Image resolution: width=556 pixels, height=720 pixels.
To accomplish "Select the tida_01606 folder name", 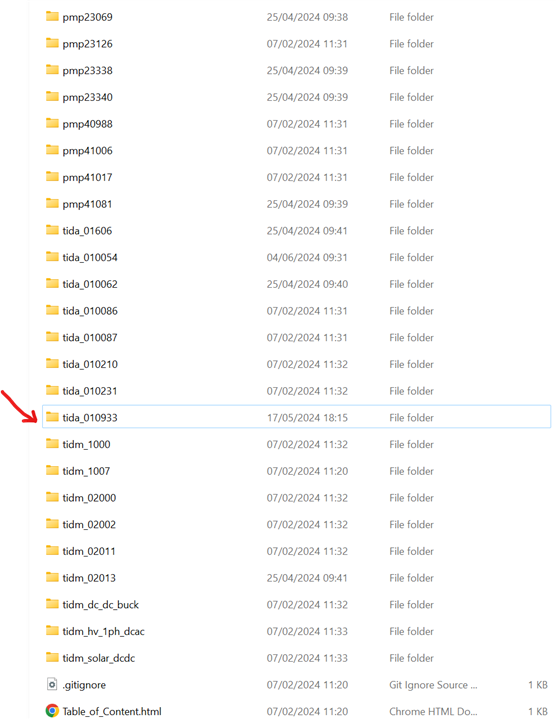I will (87, 231).
